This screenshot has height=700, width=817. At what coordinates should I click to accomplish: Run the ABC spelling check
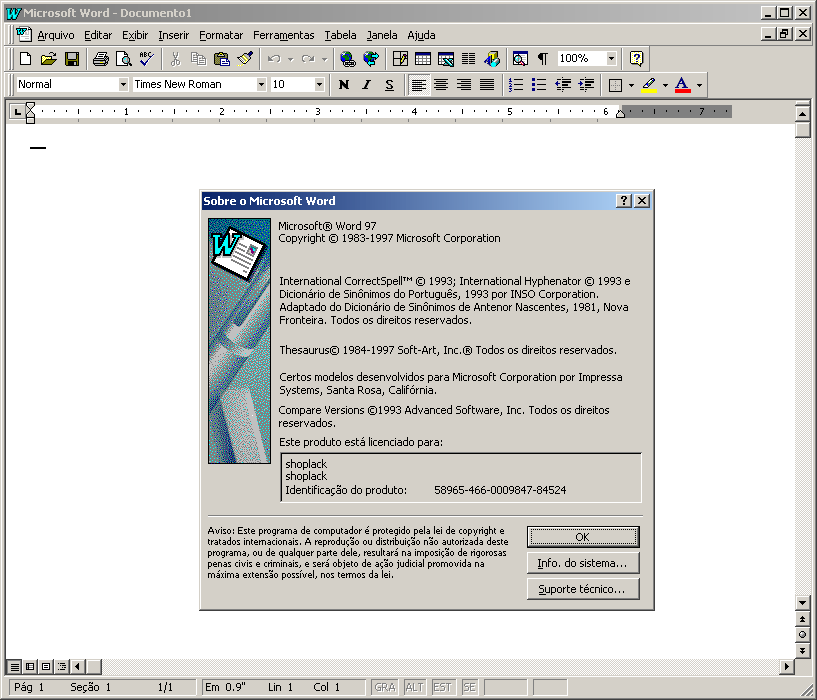[146, 59]
